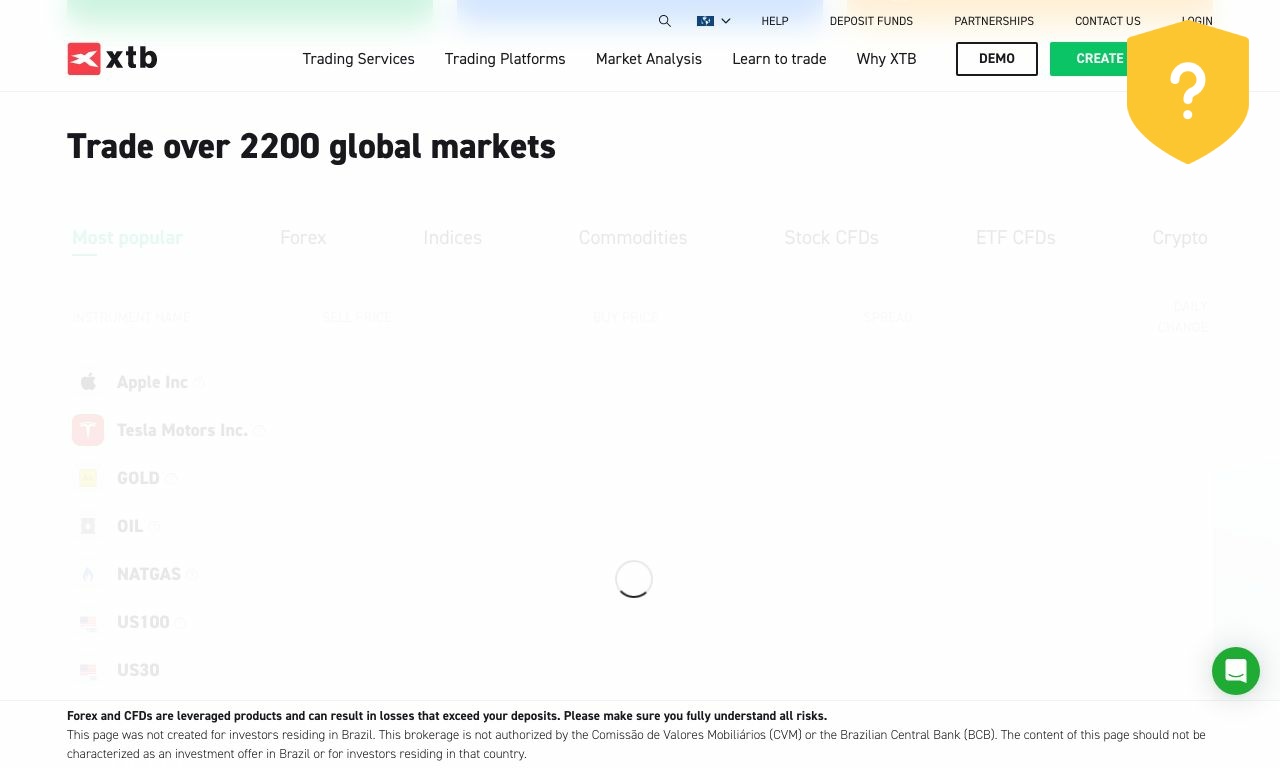Image resolution: width=1280 pixels, height=768 pixels.
Task: Open the Why XTB menu
Action: 886,59
